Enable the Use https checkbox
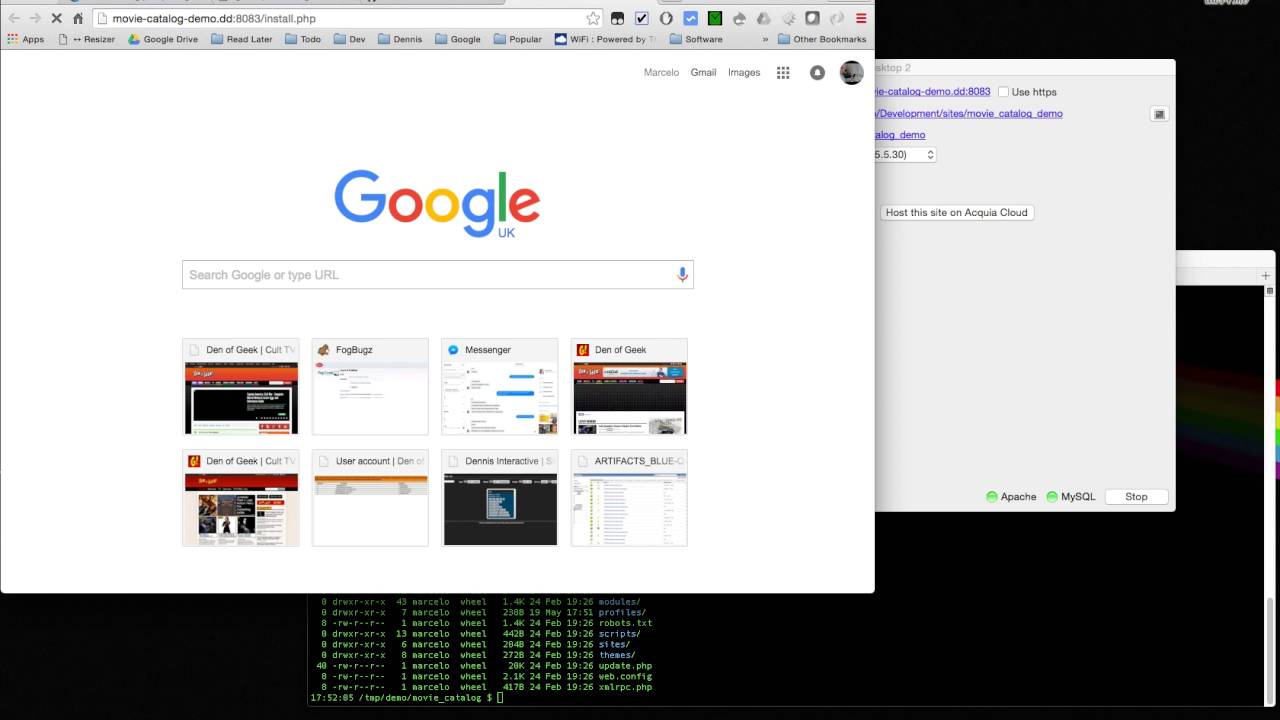Screen dimensions: 1280x720 pyautogui.click(x=1003, y=92)
